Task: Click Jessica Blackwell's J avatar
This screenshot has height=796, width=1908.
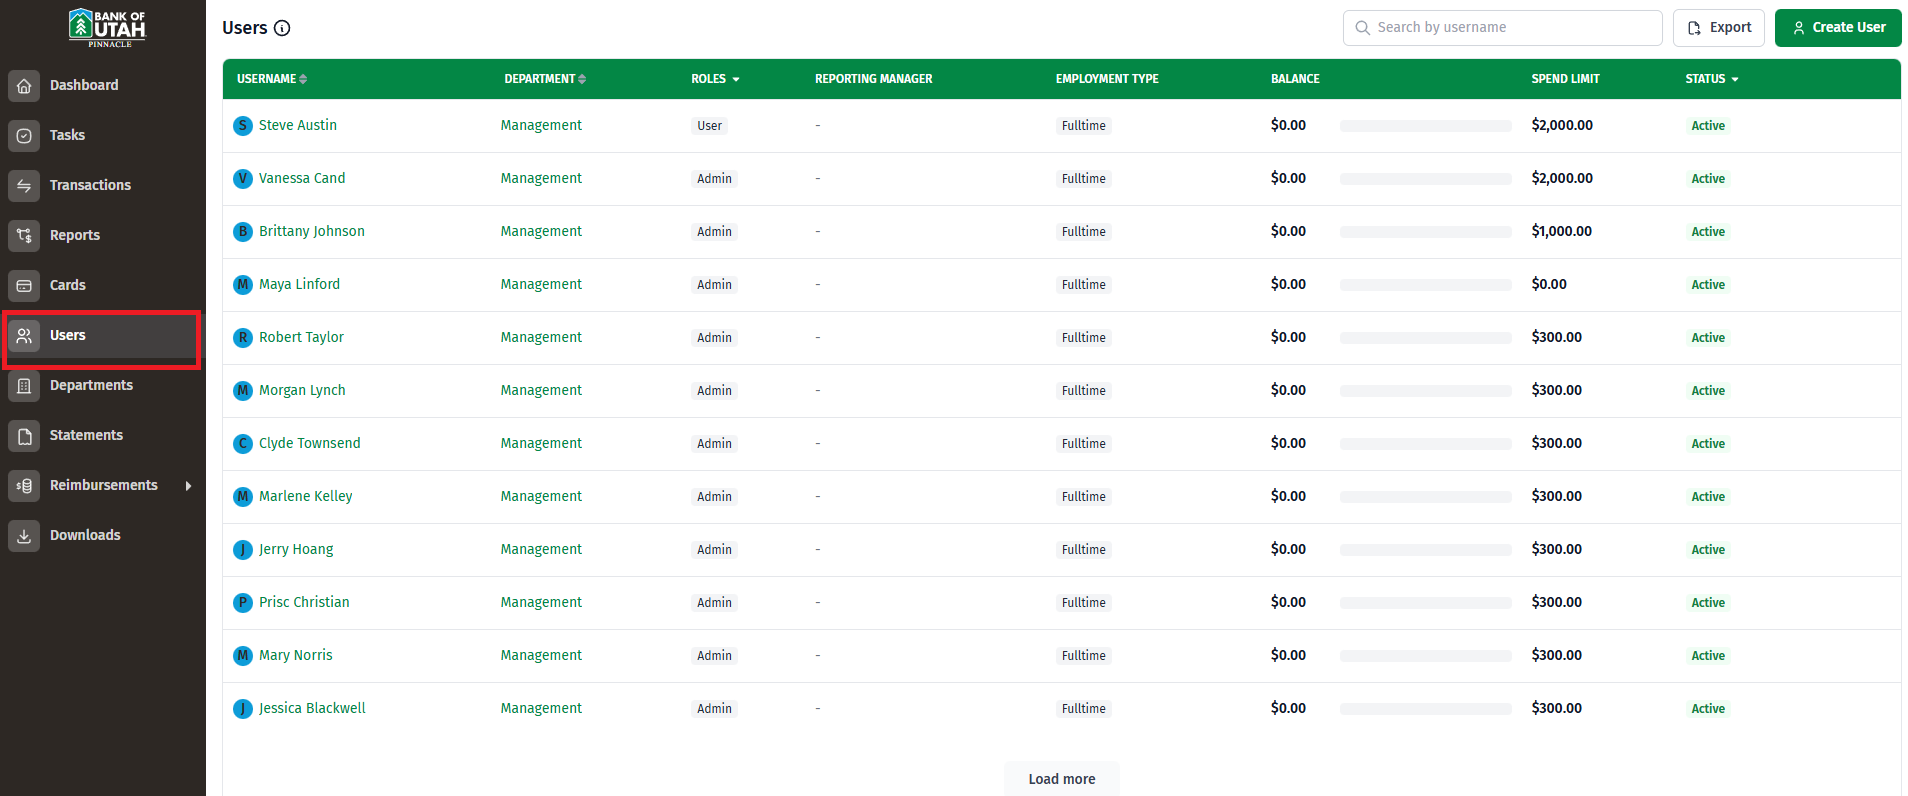Action: pos(243,709)
